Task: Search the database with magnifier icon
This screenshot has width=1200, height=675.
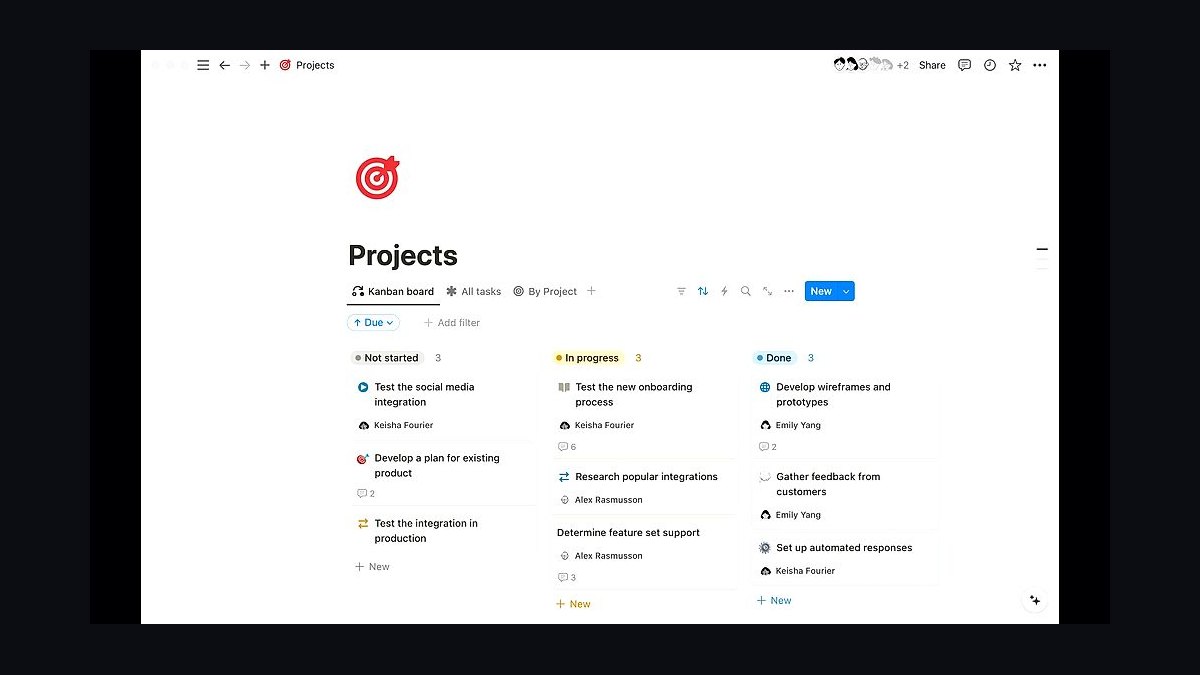Action: [746, 291]
